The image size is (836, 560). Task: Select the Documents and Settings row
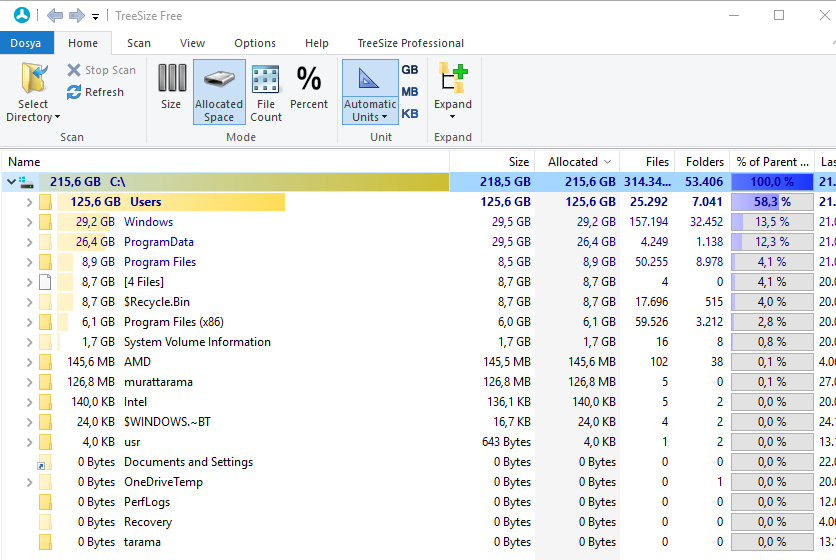[x=418, y=462]
